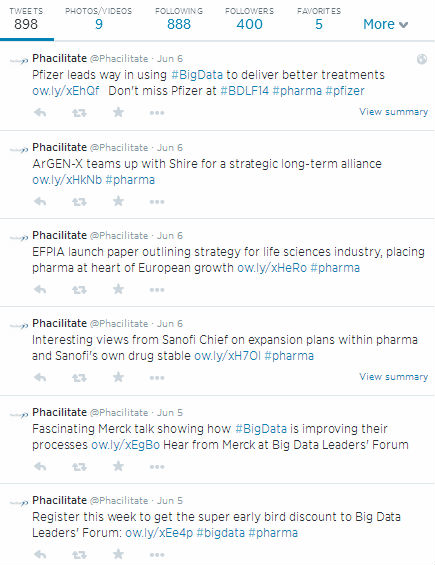The width and height of the screenshot is (435, 565).
Task: Click Phacilitate avatar on the Merck tweet
Action: 19,415
